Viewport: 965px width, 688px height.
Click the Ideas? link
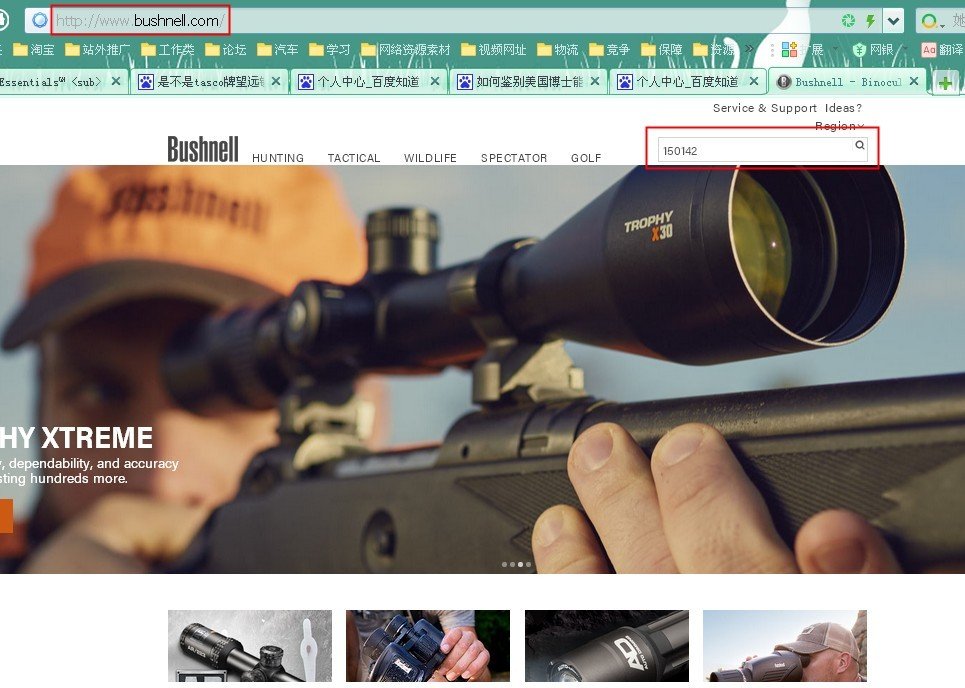click(843, 108)
